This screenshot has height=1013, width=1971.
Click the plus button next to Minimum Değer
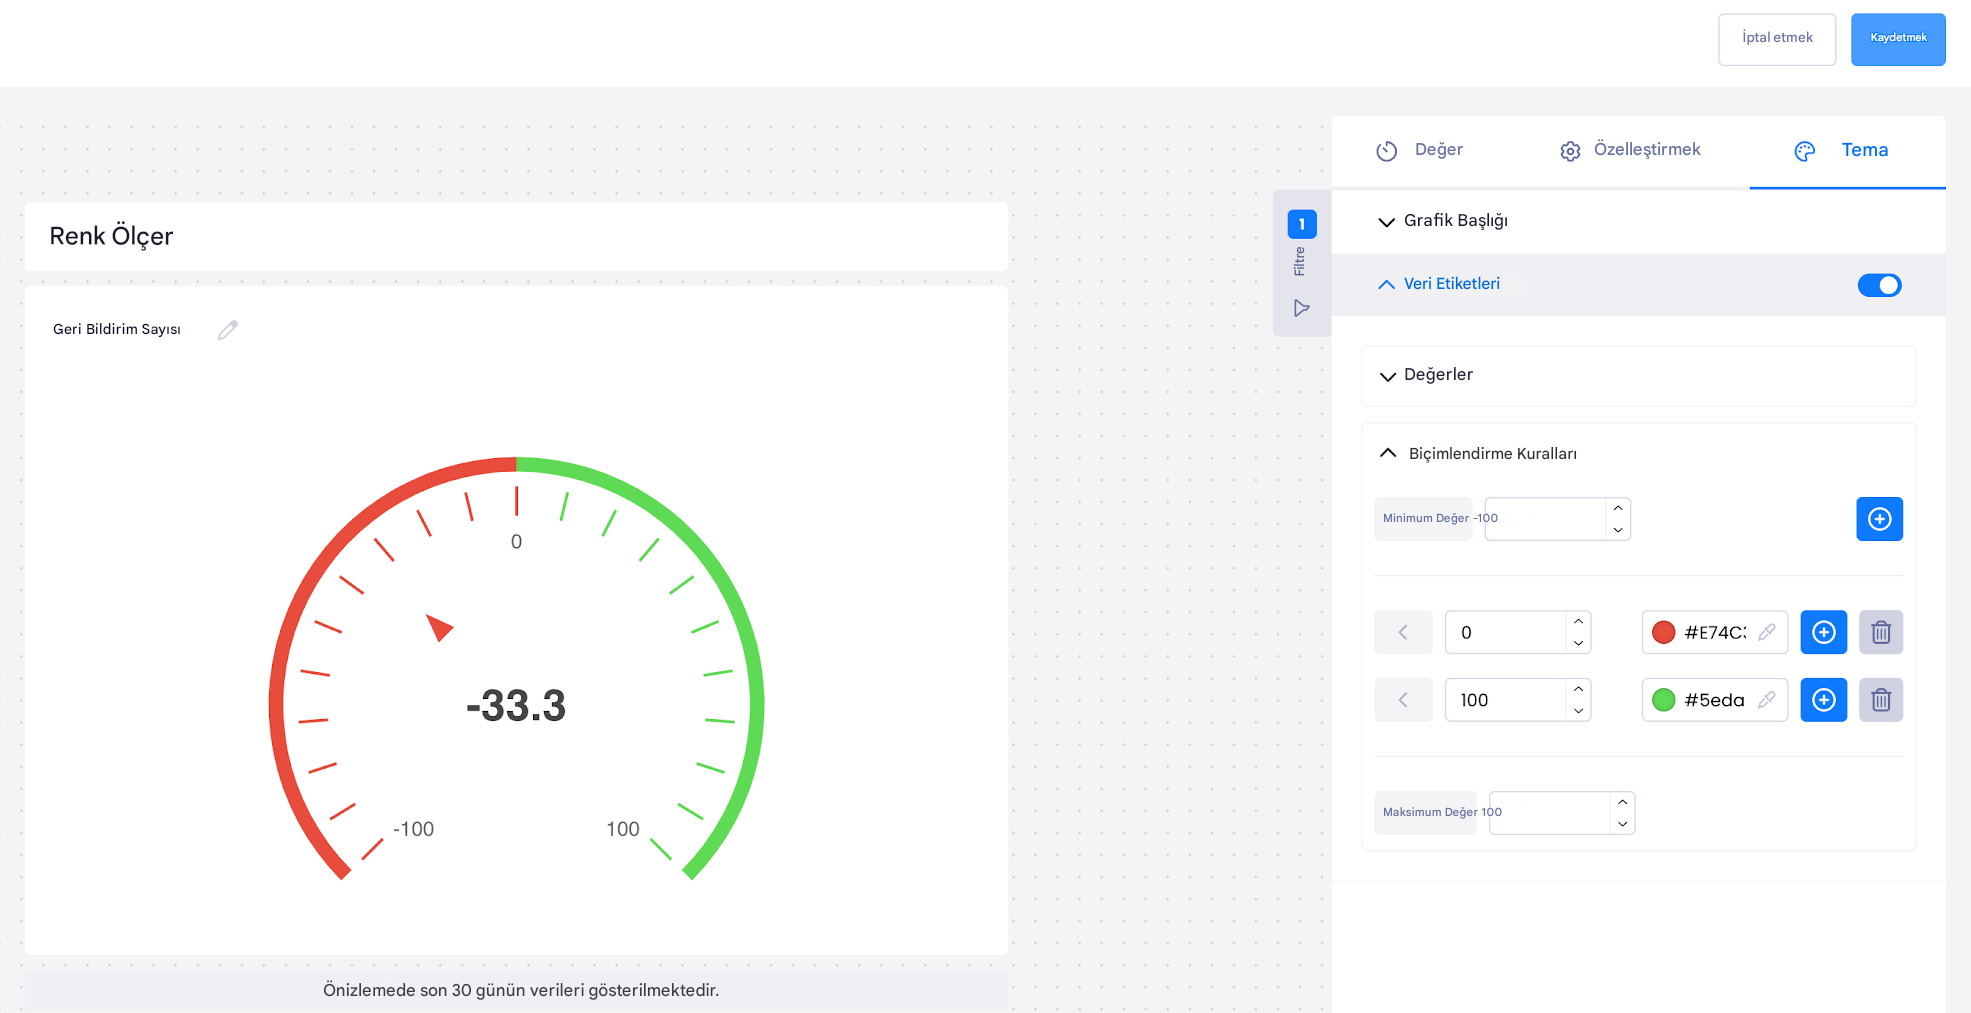pos(1879,519)
